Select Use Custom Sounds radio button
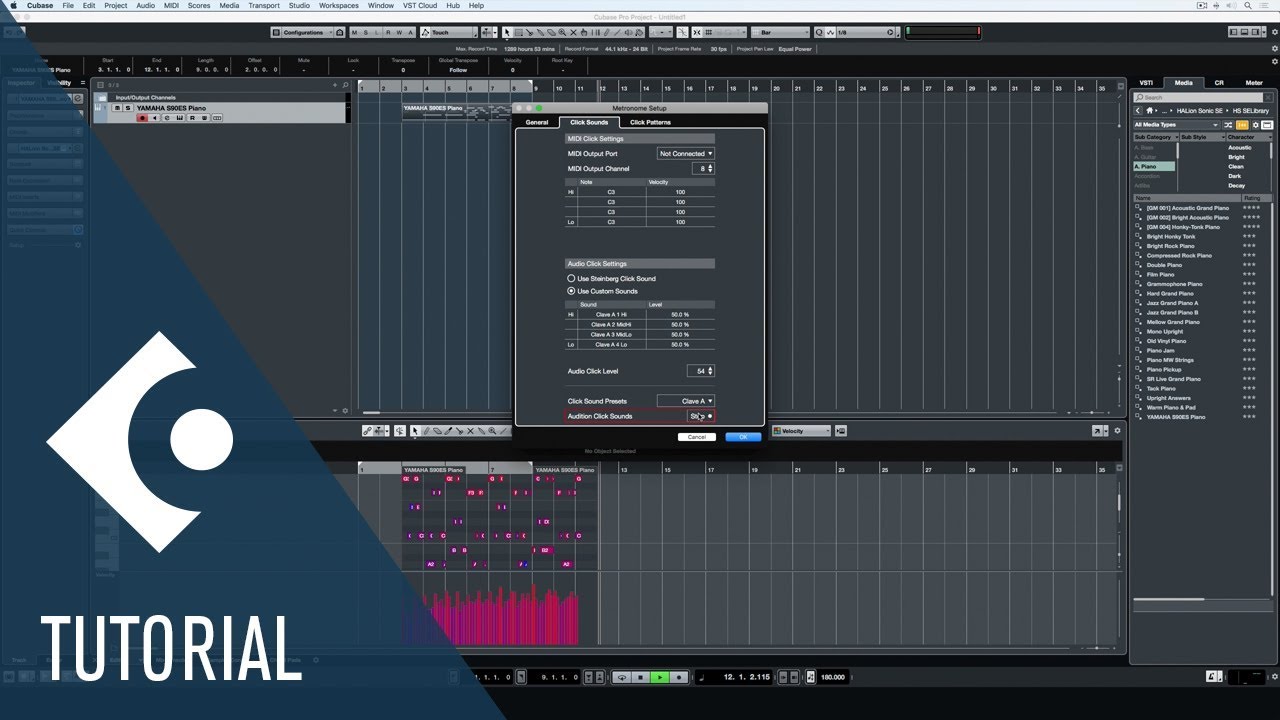The width and height of the screenshot is (1280, 720). click(572, 291)
